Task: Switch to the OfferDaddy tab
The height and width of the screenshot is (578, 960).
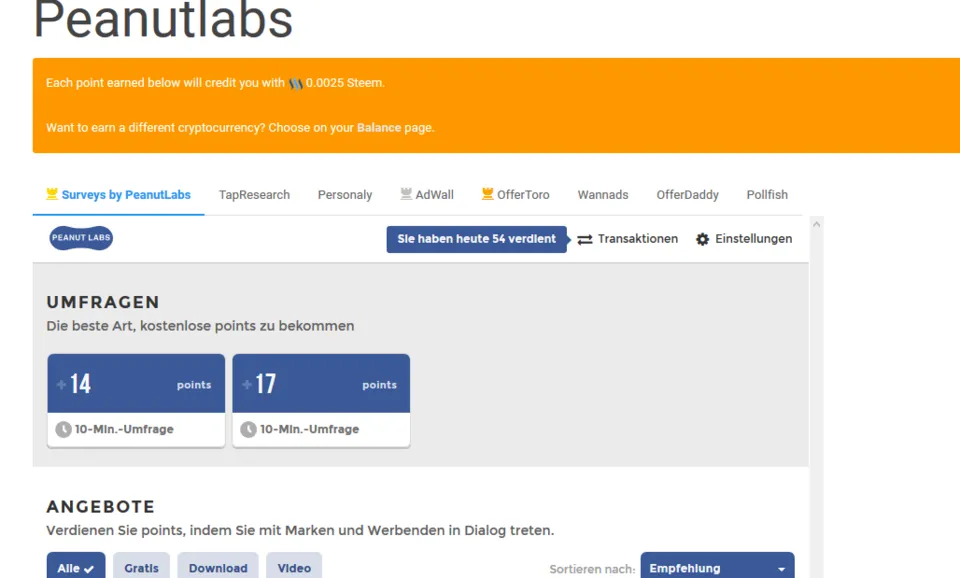Action: click(x=688, y=195)
